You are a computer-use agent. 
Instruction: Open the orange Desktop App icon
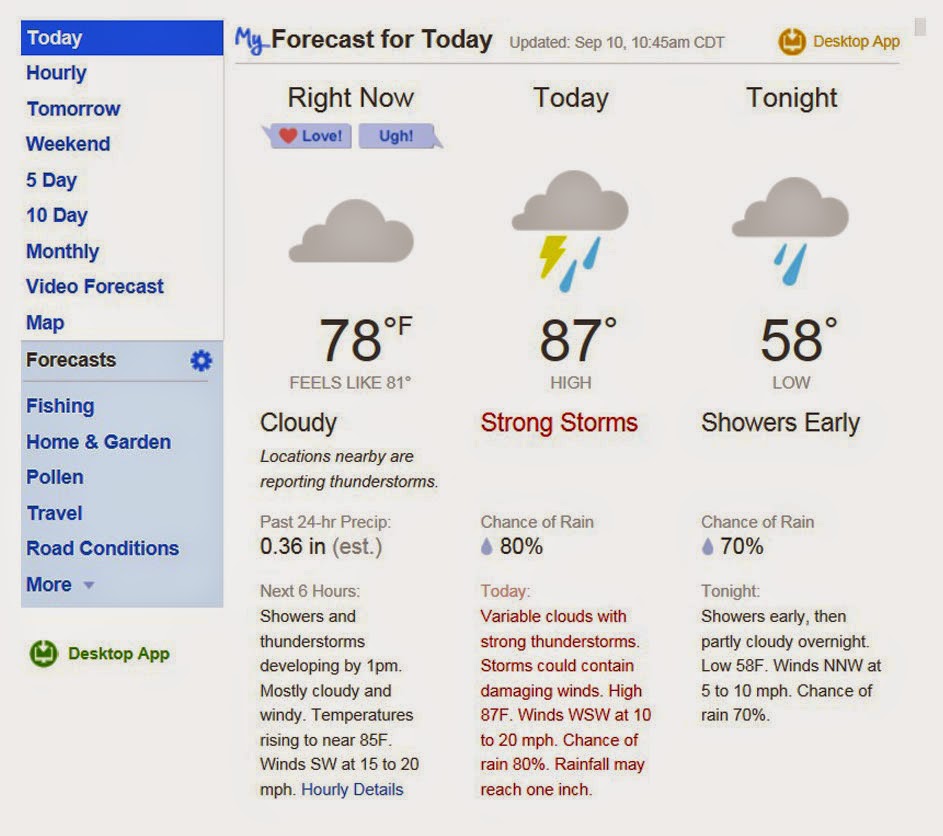791,41
